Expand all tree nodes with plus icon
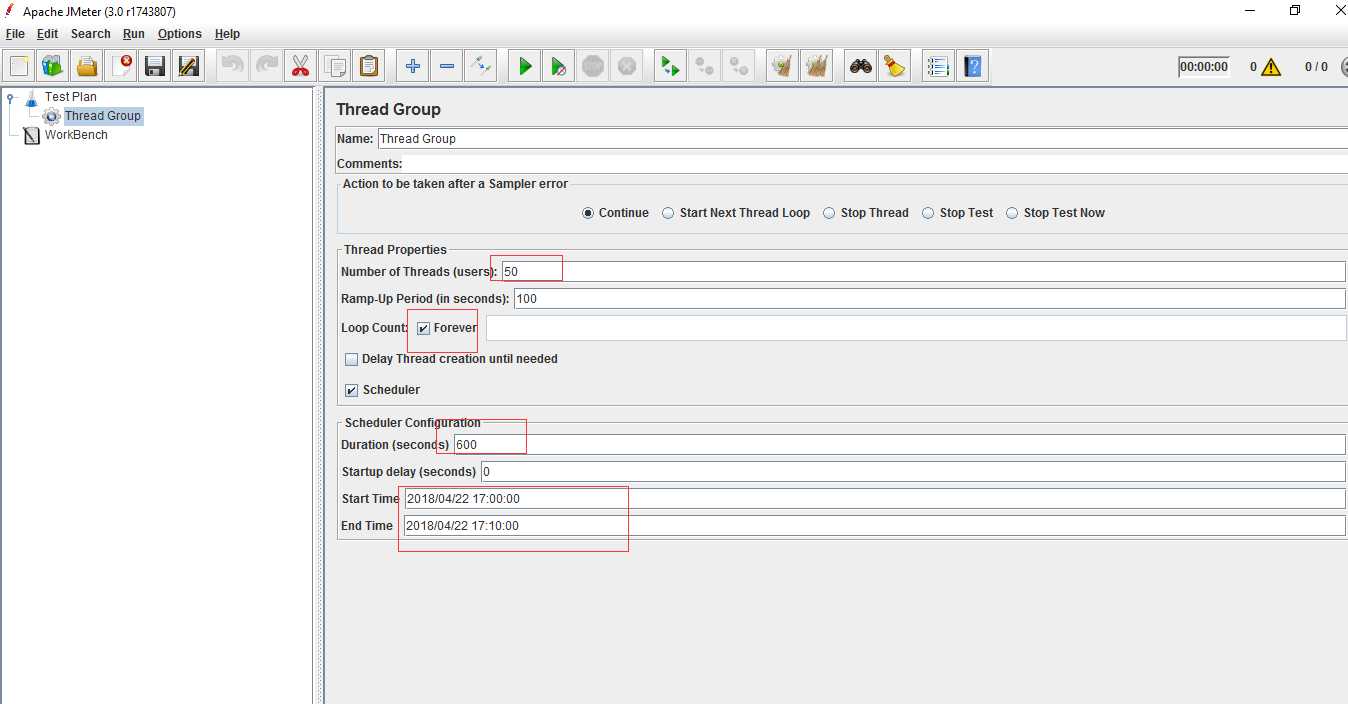The image size is (1348, 704). (x=413, y=67)
